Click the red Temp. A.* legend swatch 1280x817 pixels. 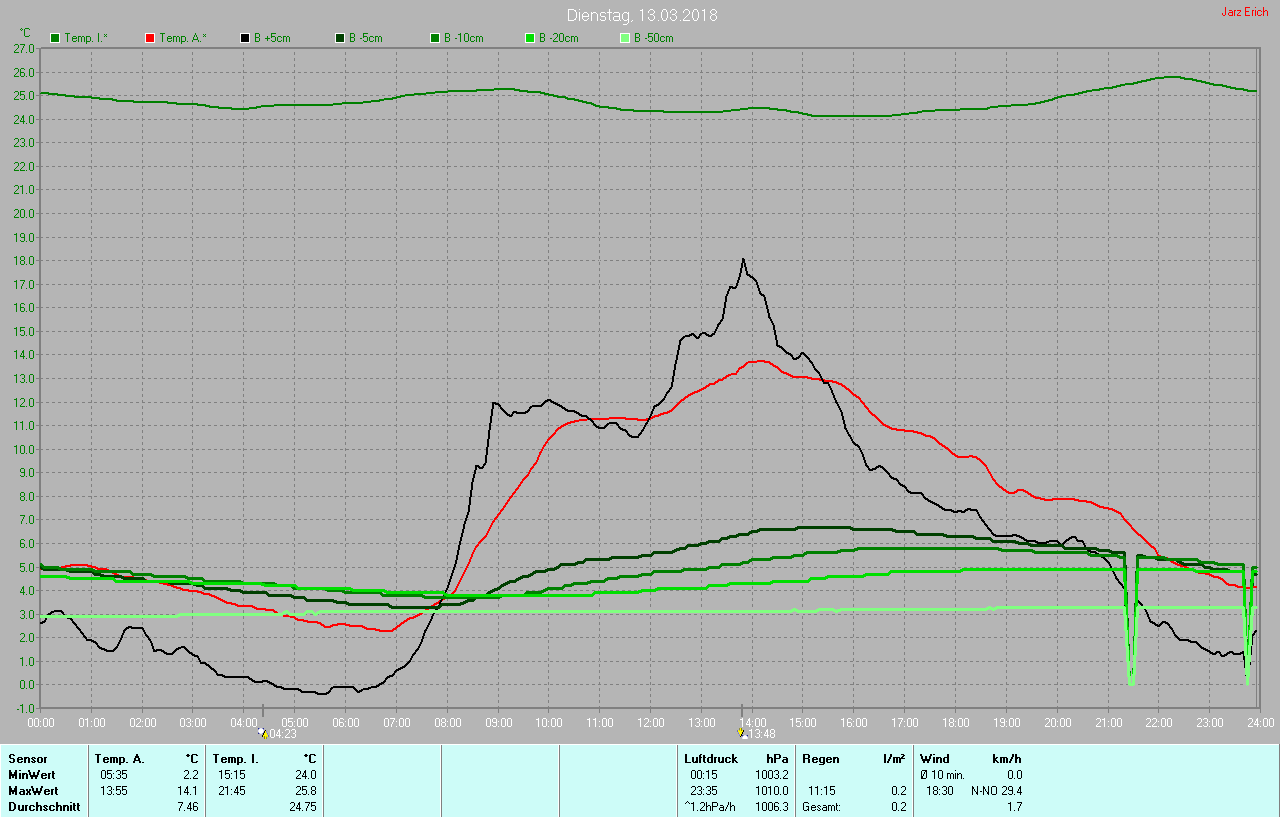[150, 38]
